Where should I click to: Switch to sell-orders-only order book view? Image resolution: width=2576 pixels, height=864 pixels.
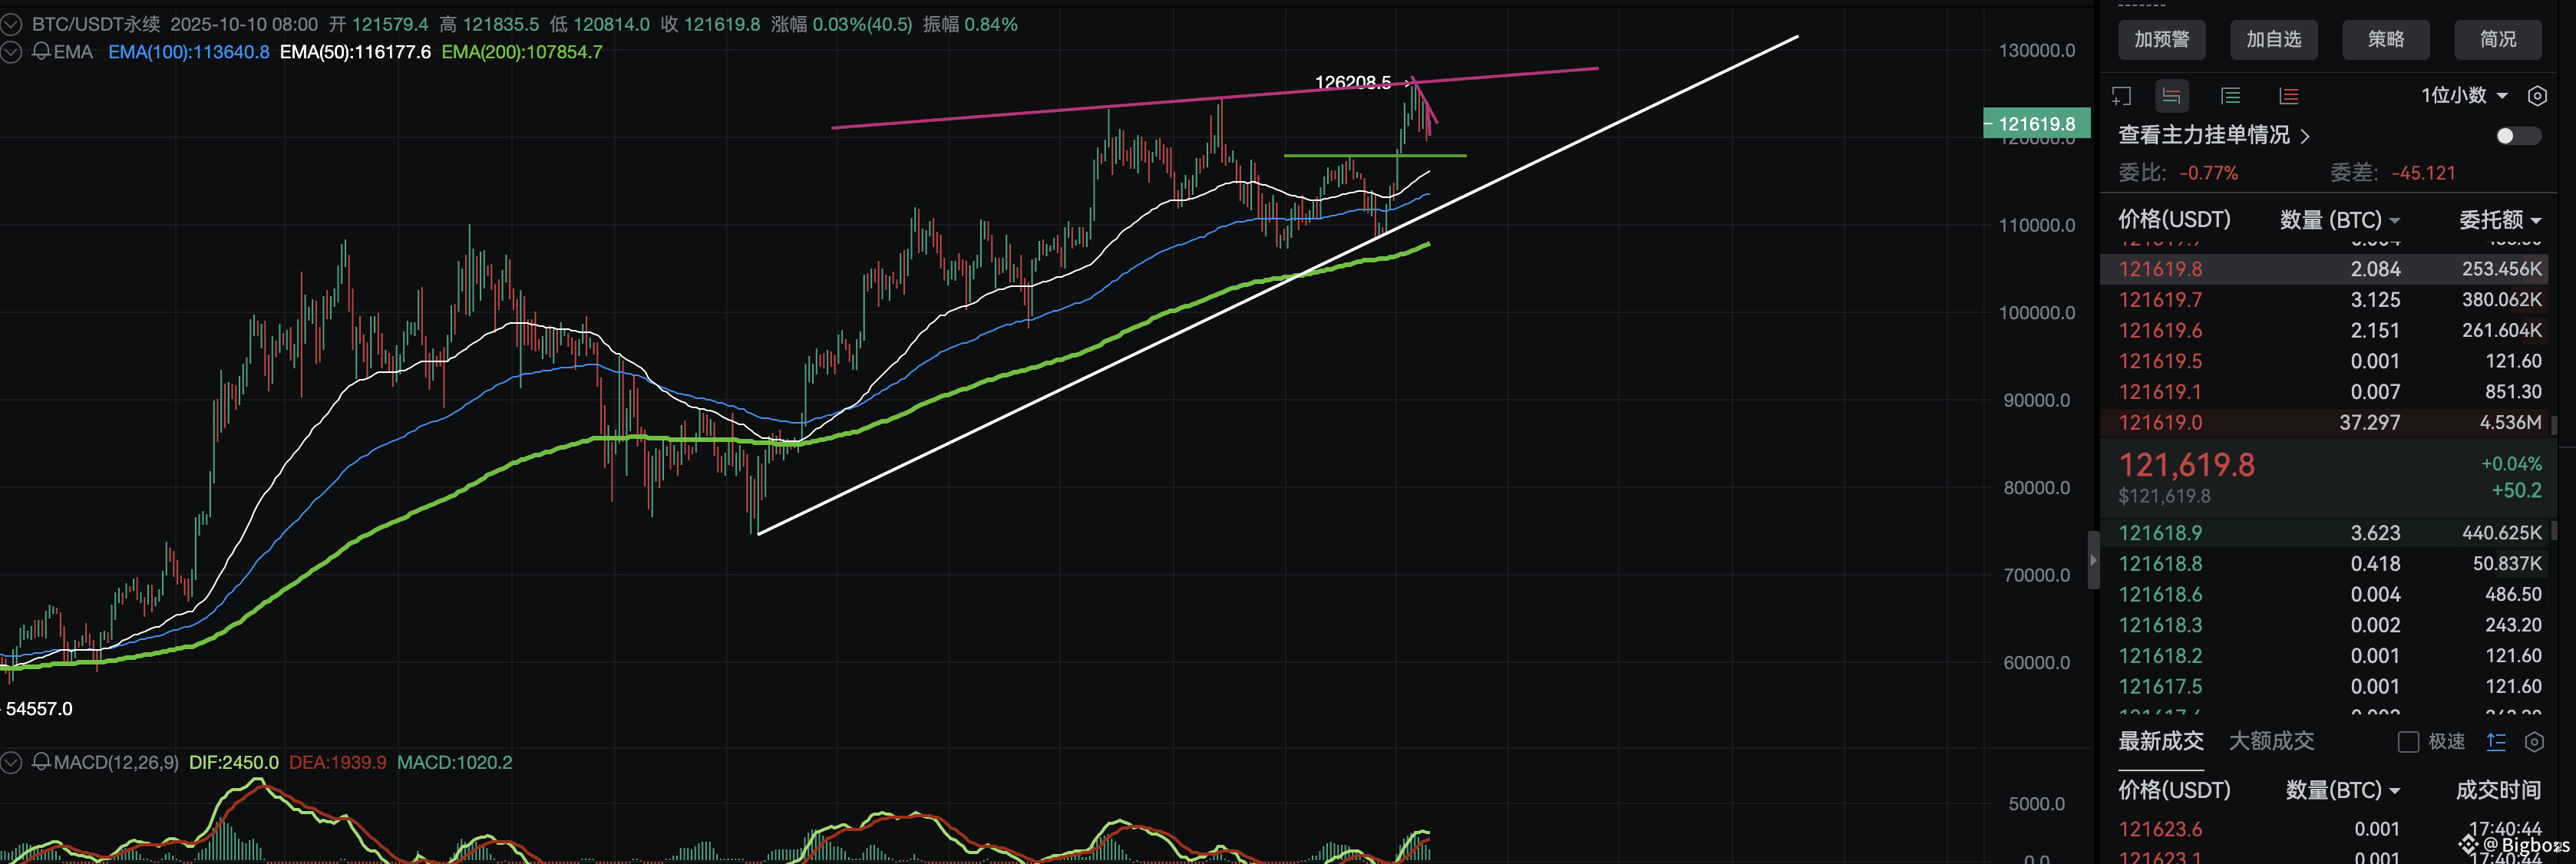[2288, 96]
